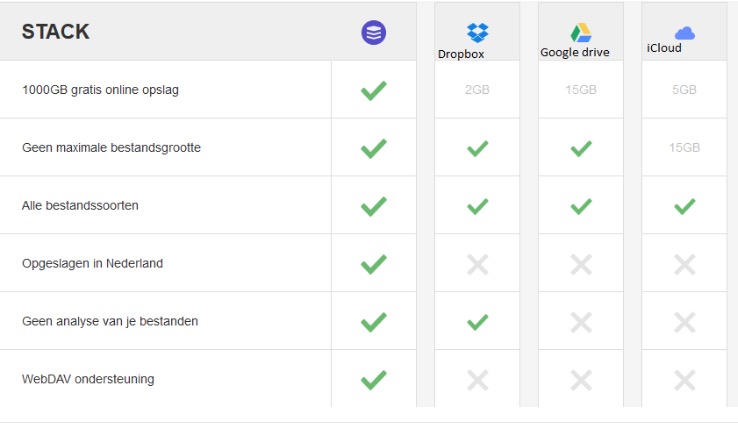Click the Google Drive 15GB storage value
This screenshot has height=425, width=738.
581,89
